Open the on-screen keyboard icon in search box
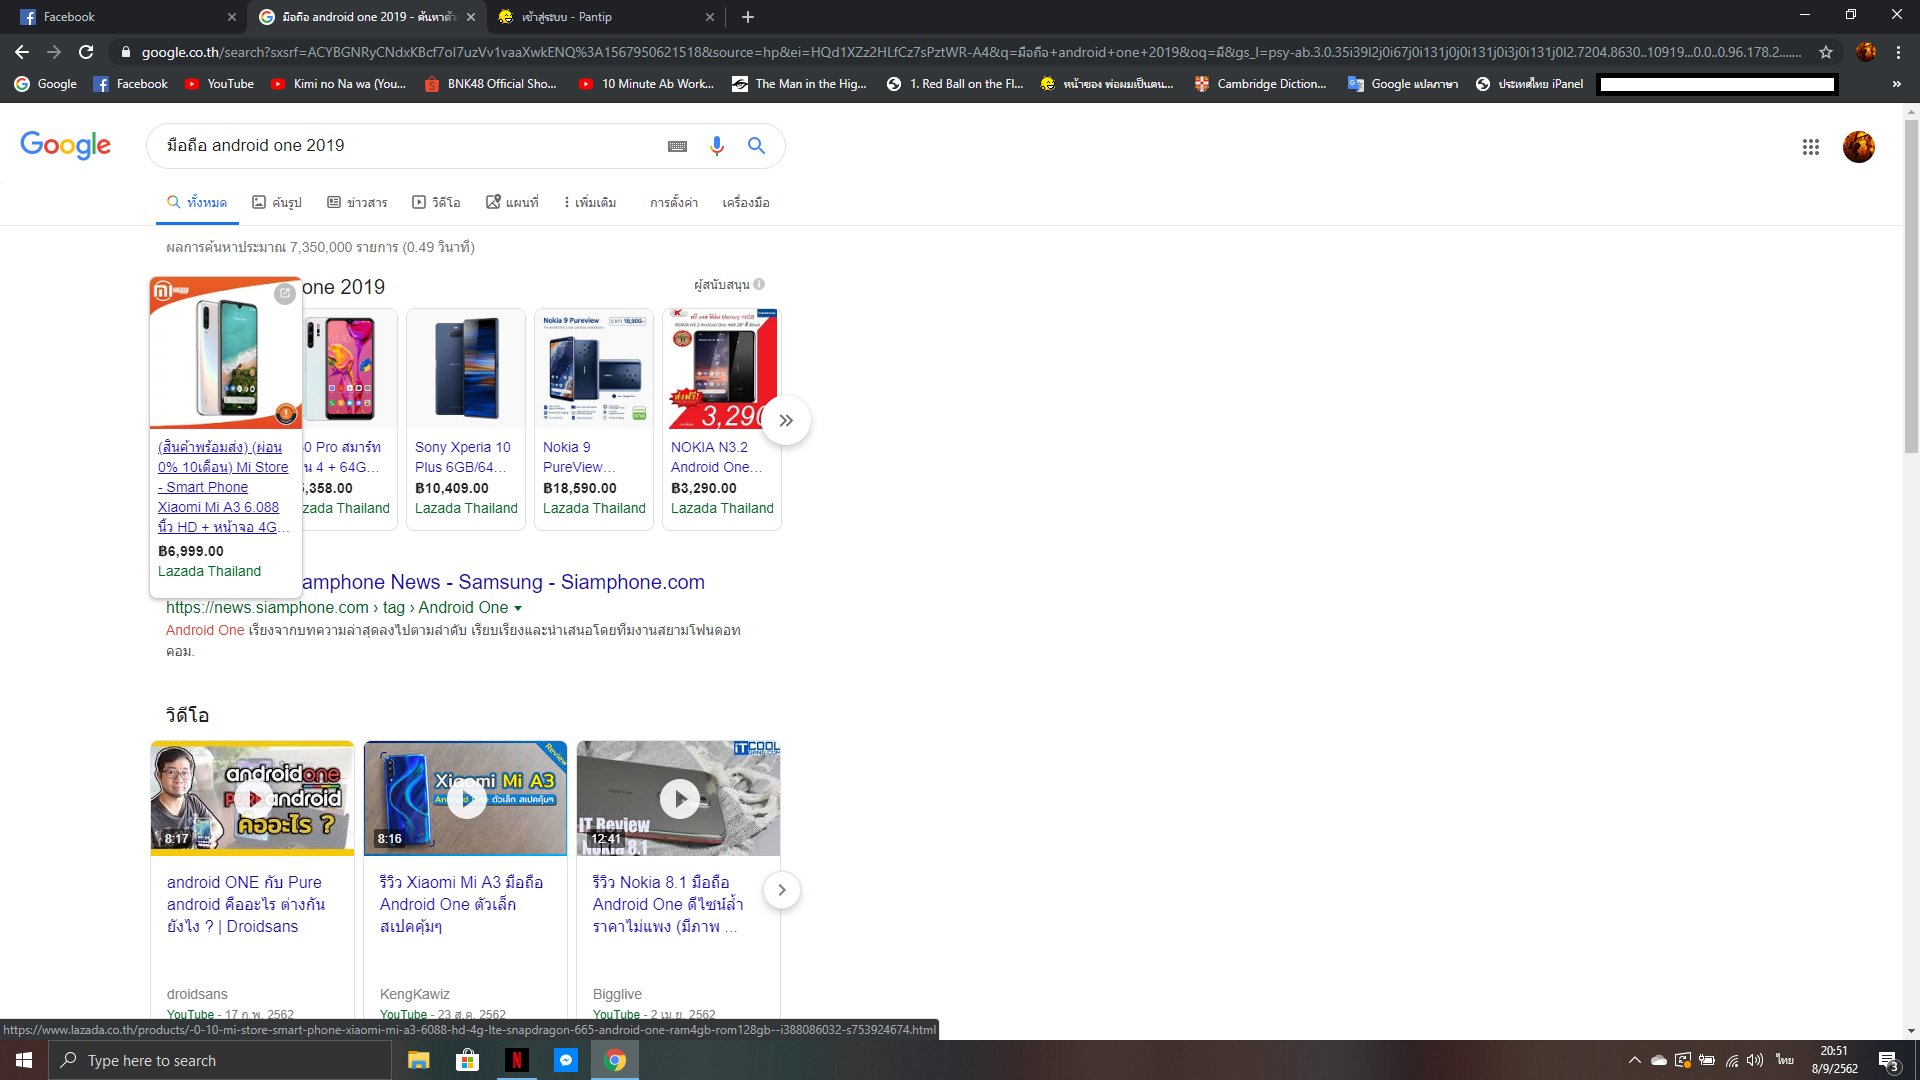Screen dimensions: 1920x1080 click(x=677, y=146)
